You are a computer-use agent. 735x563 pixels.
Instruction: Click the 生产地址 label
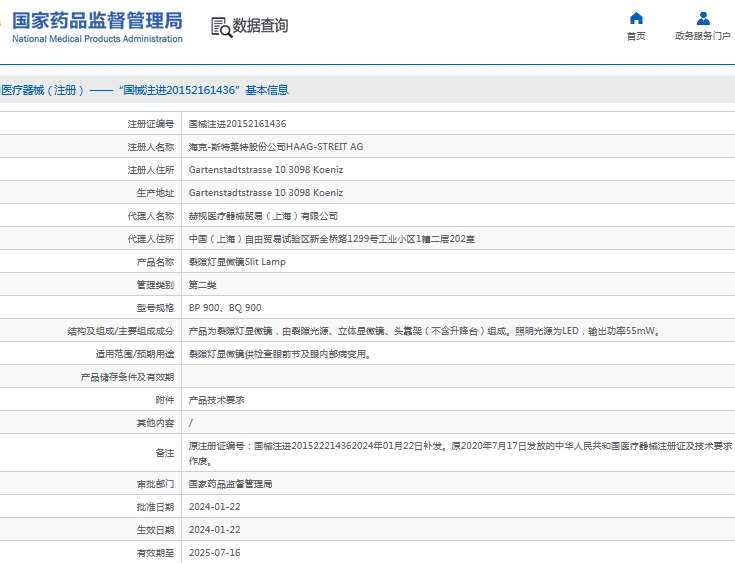pyautogui.click(x=155, y=193)
